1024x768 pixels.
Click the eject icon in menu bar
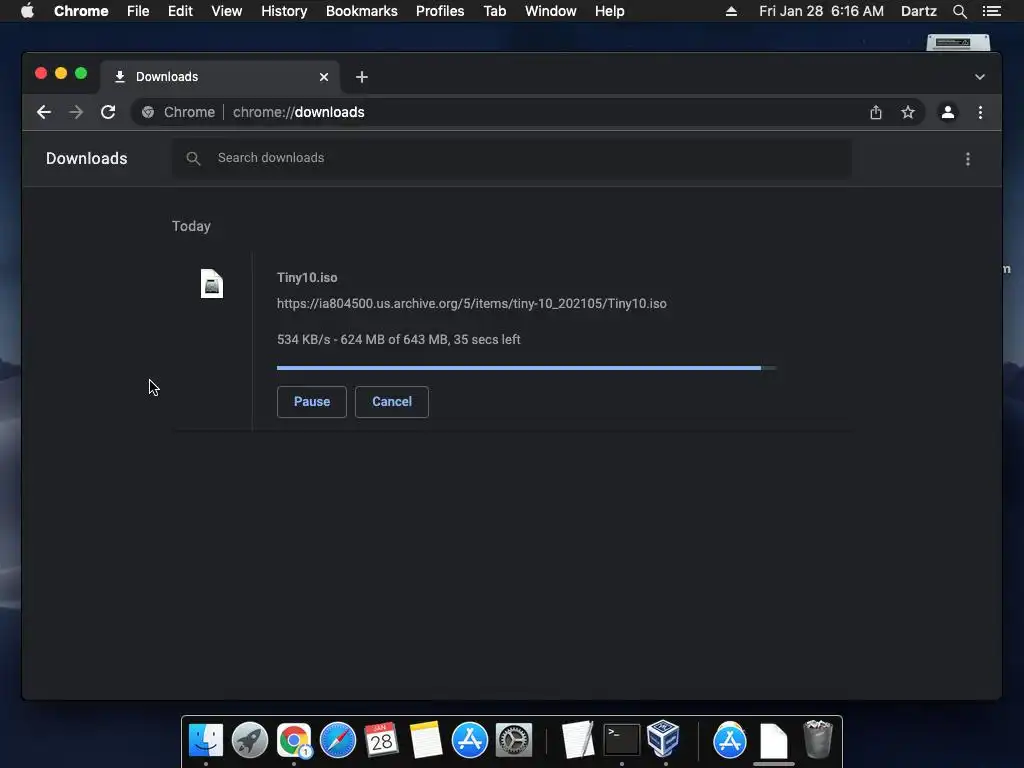point(731,11)
